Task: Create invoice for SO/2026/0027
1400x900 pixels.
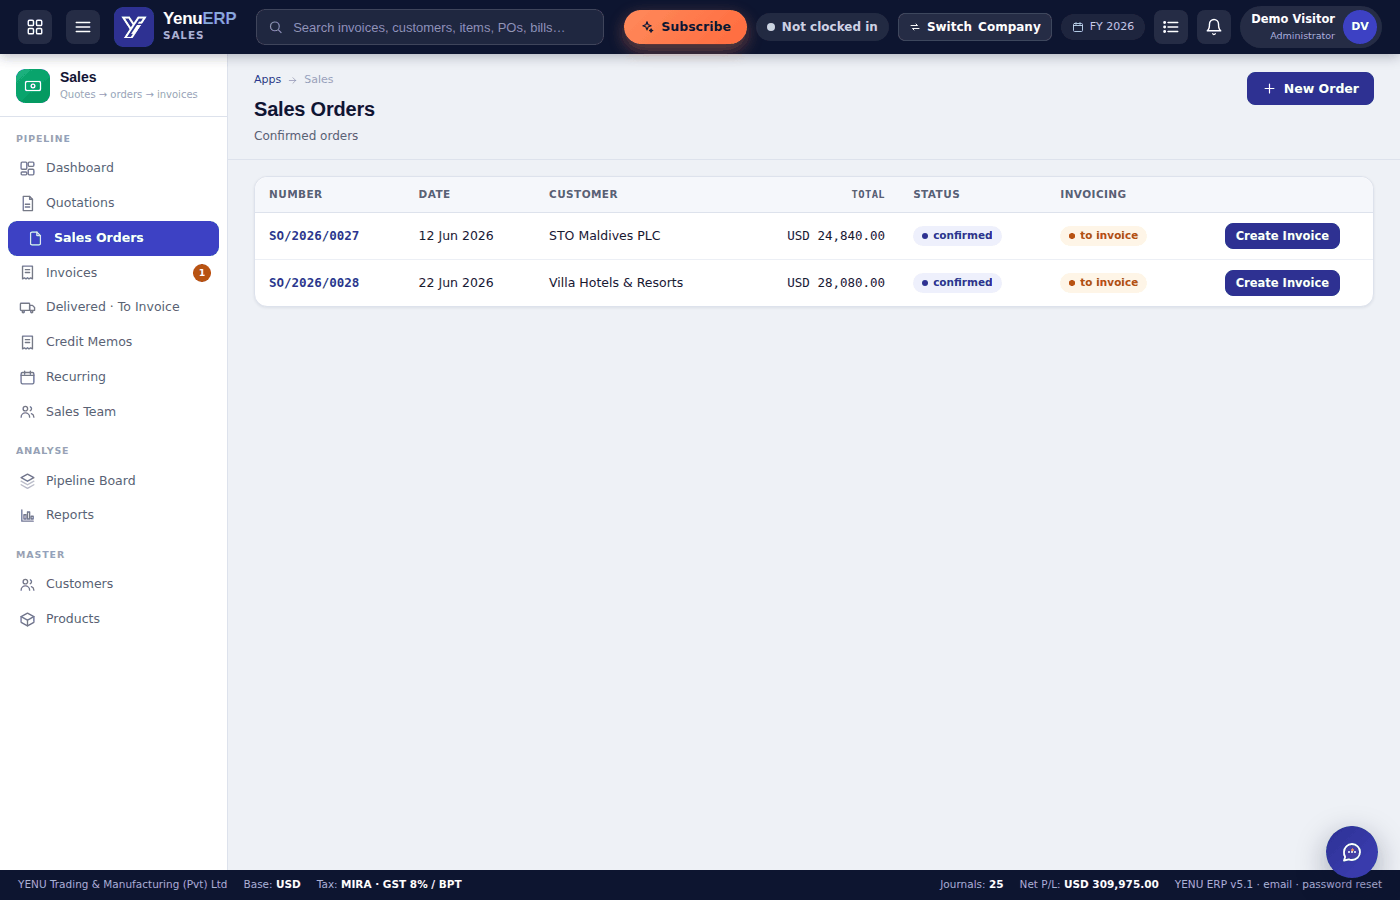Action: pyautogui.click(x=1282, y=236)
